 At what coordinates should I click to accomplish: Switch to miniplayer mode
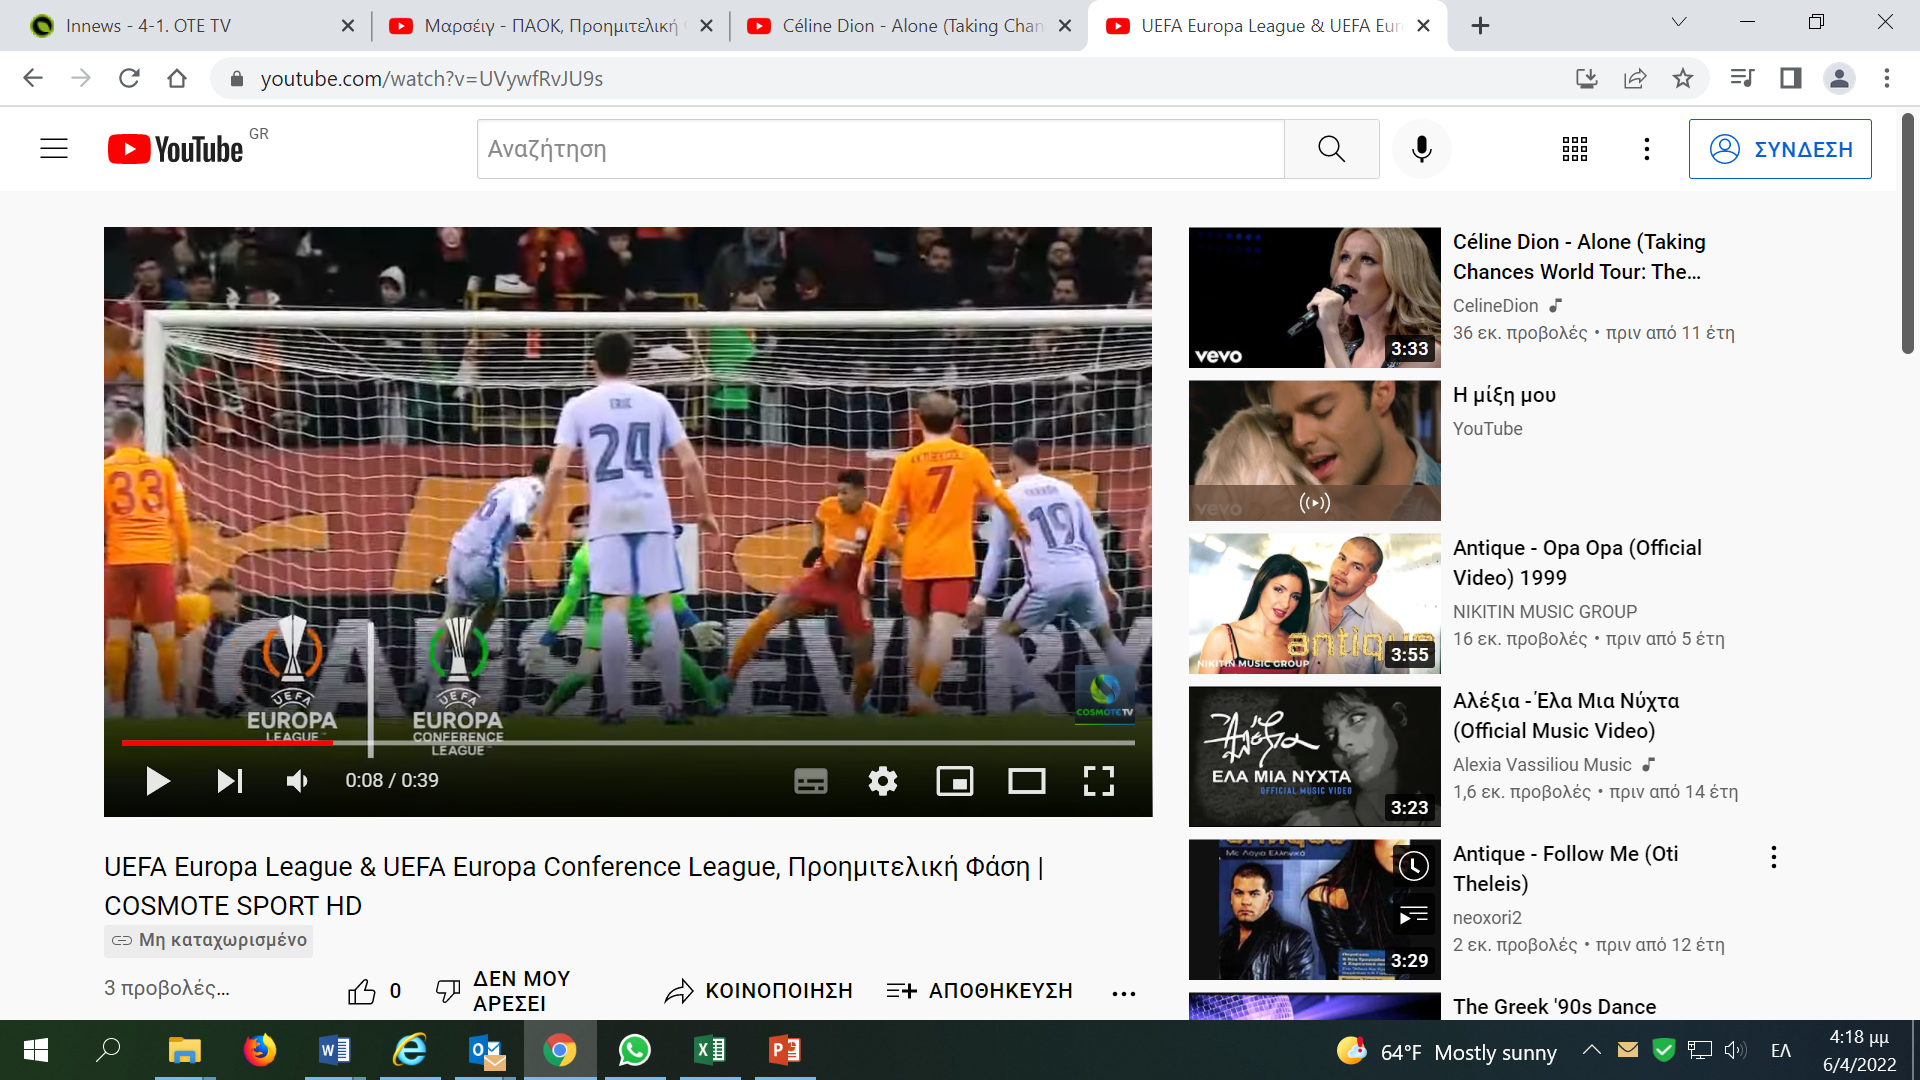point(955,781)
